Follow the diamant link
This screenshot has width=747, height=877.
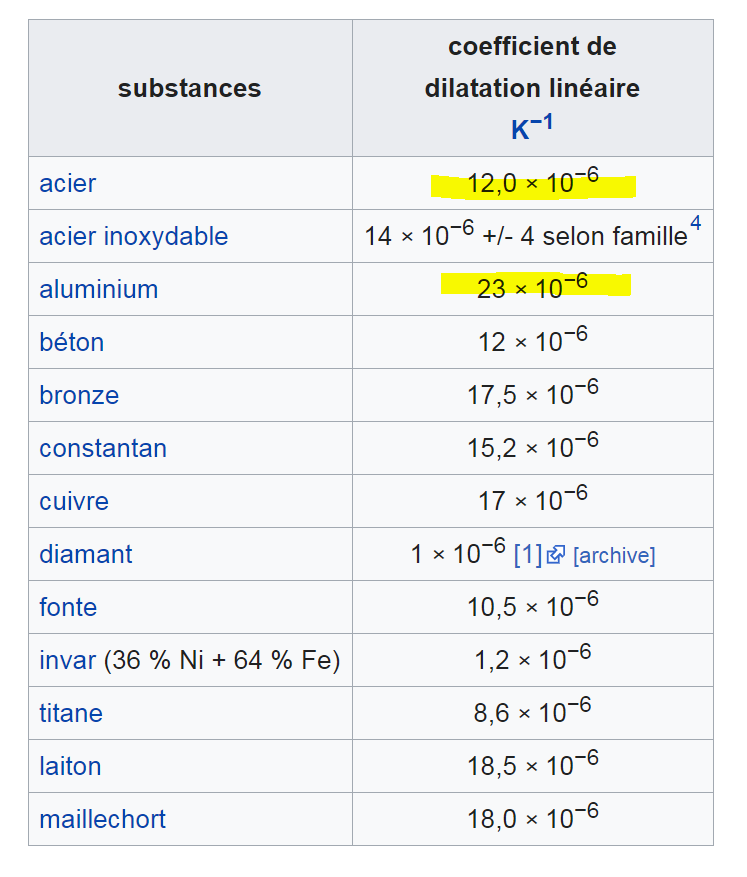(x=85, y=555)
